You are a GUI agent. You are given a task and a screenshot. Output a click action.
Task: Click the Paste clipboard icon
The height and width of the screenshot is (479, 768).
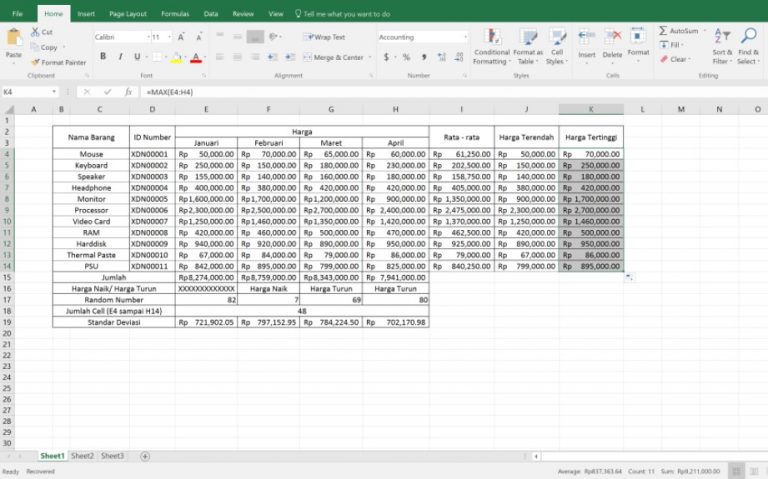(x=14, y=38)
